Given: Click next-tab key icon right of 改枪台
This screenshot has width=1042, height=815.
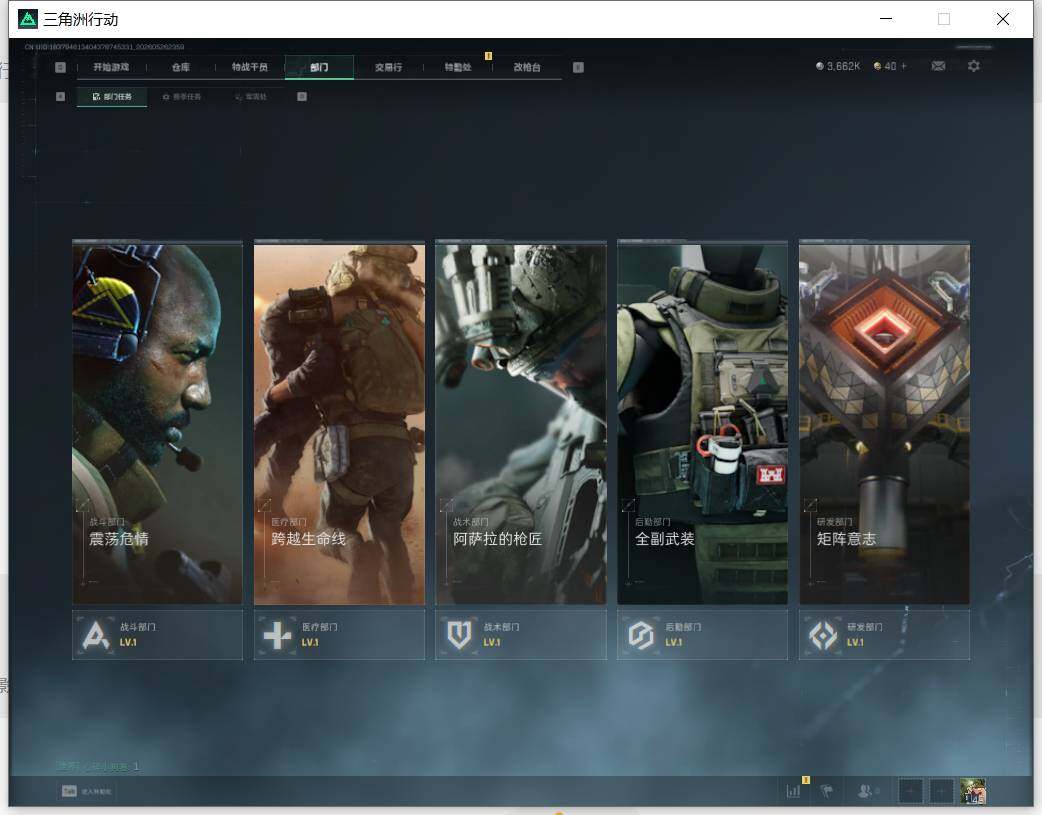Looking at the screenshot, I should pyautogui.click(x=578, y=67).
